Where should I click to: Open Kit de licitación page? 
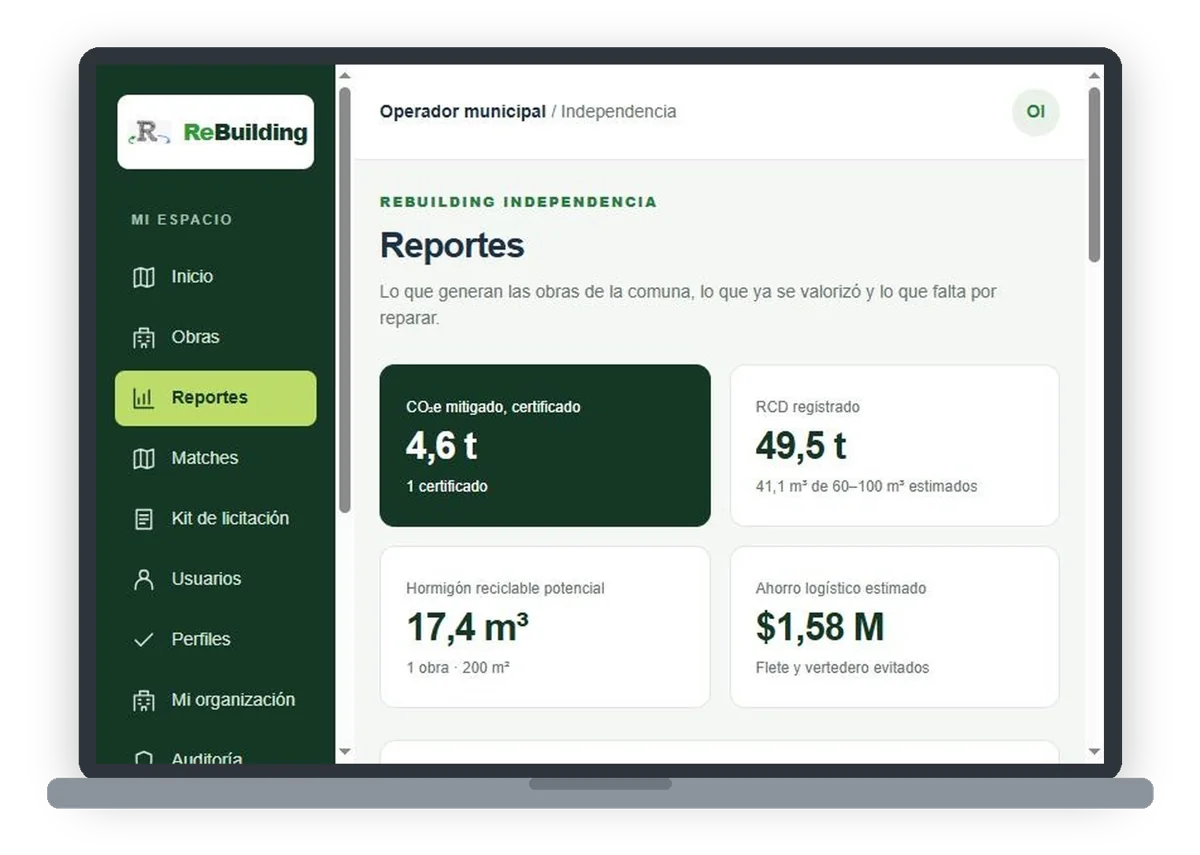[x=215, y=519]
